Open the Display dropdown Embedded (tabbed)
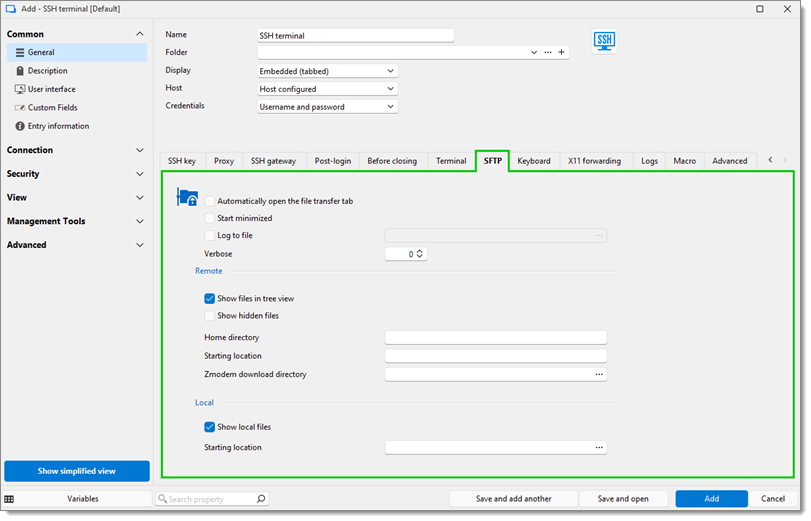This screenshot has height=521, width=811. click(327, 71)
